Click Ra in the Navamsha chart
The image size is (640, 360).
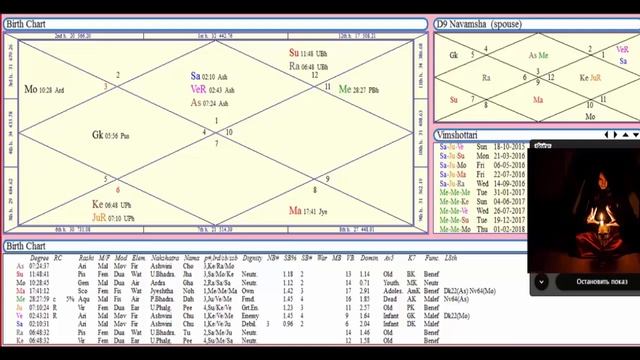click(x=486, y=78)
